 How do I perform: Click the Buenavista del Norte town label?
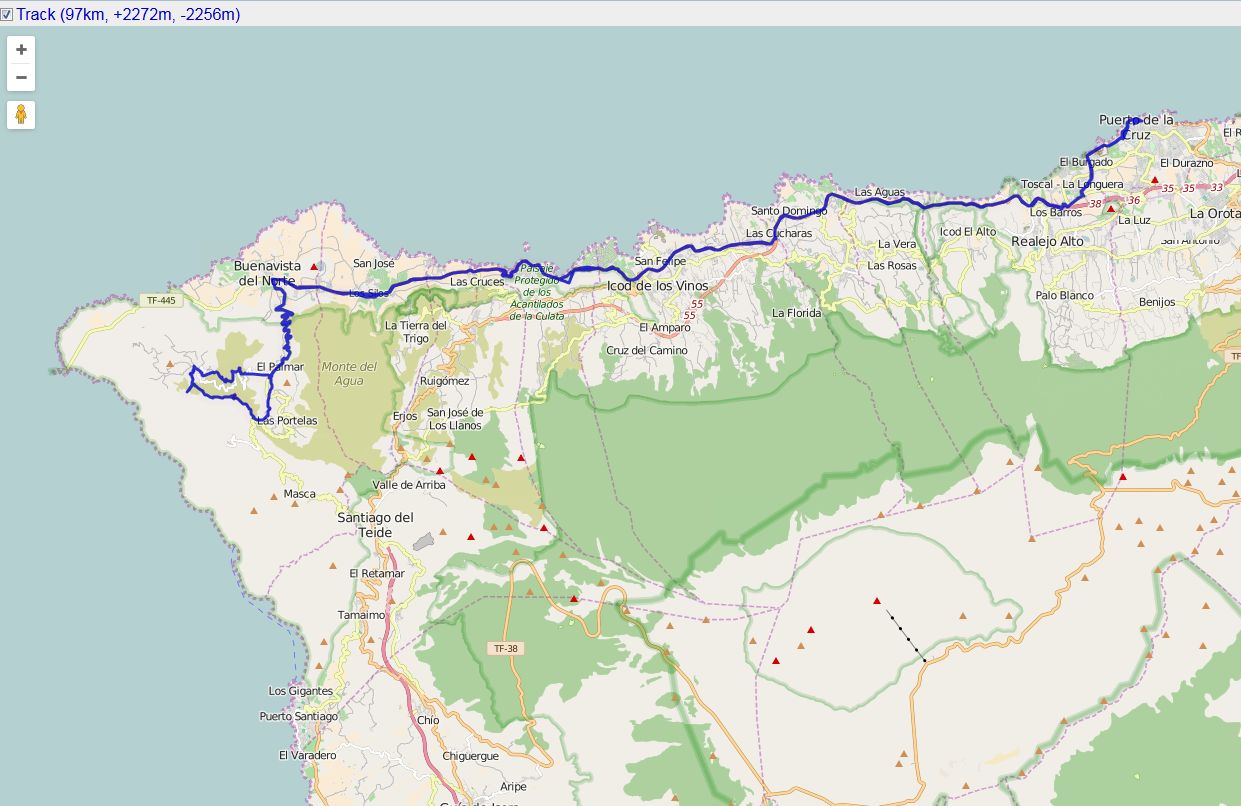266,273
